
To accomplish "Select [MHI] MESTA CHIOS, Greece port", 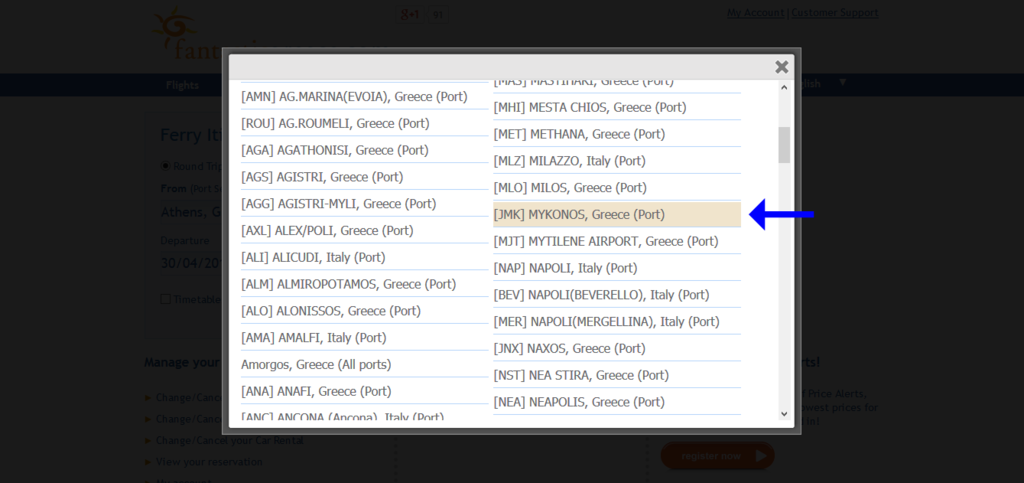I will pos(617,107).
